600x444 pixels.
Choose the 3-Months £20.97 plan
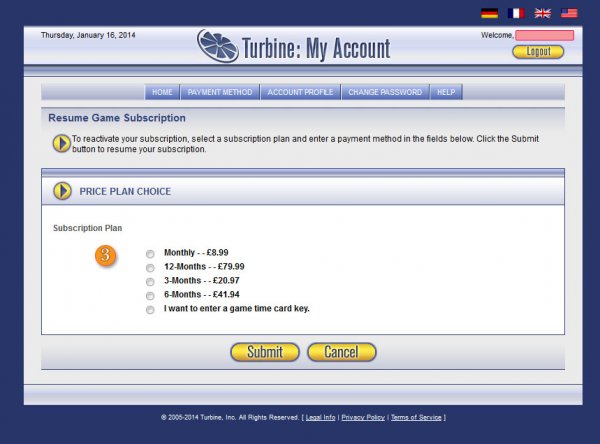[150, 282]
